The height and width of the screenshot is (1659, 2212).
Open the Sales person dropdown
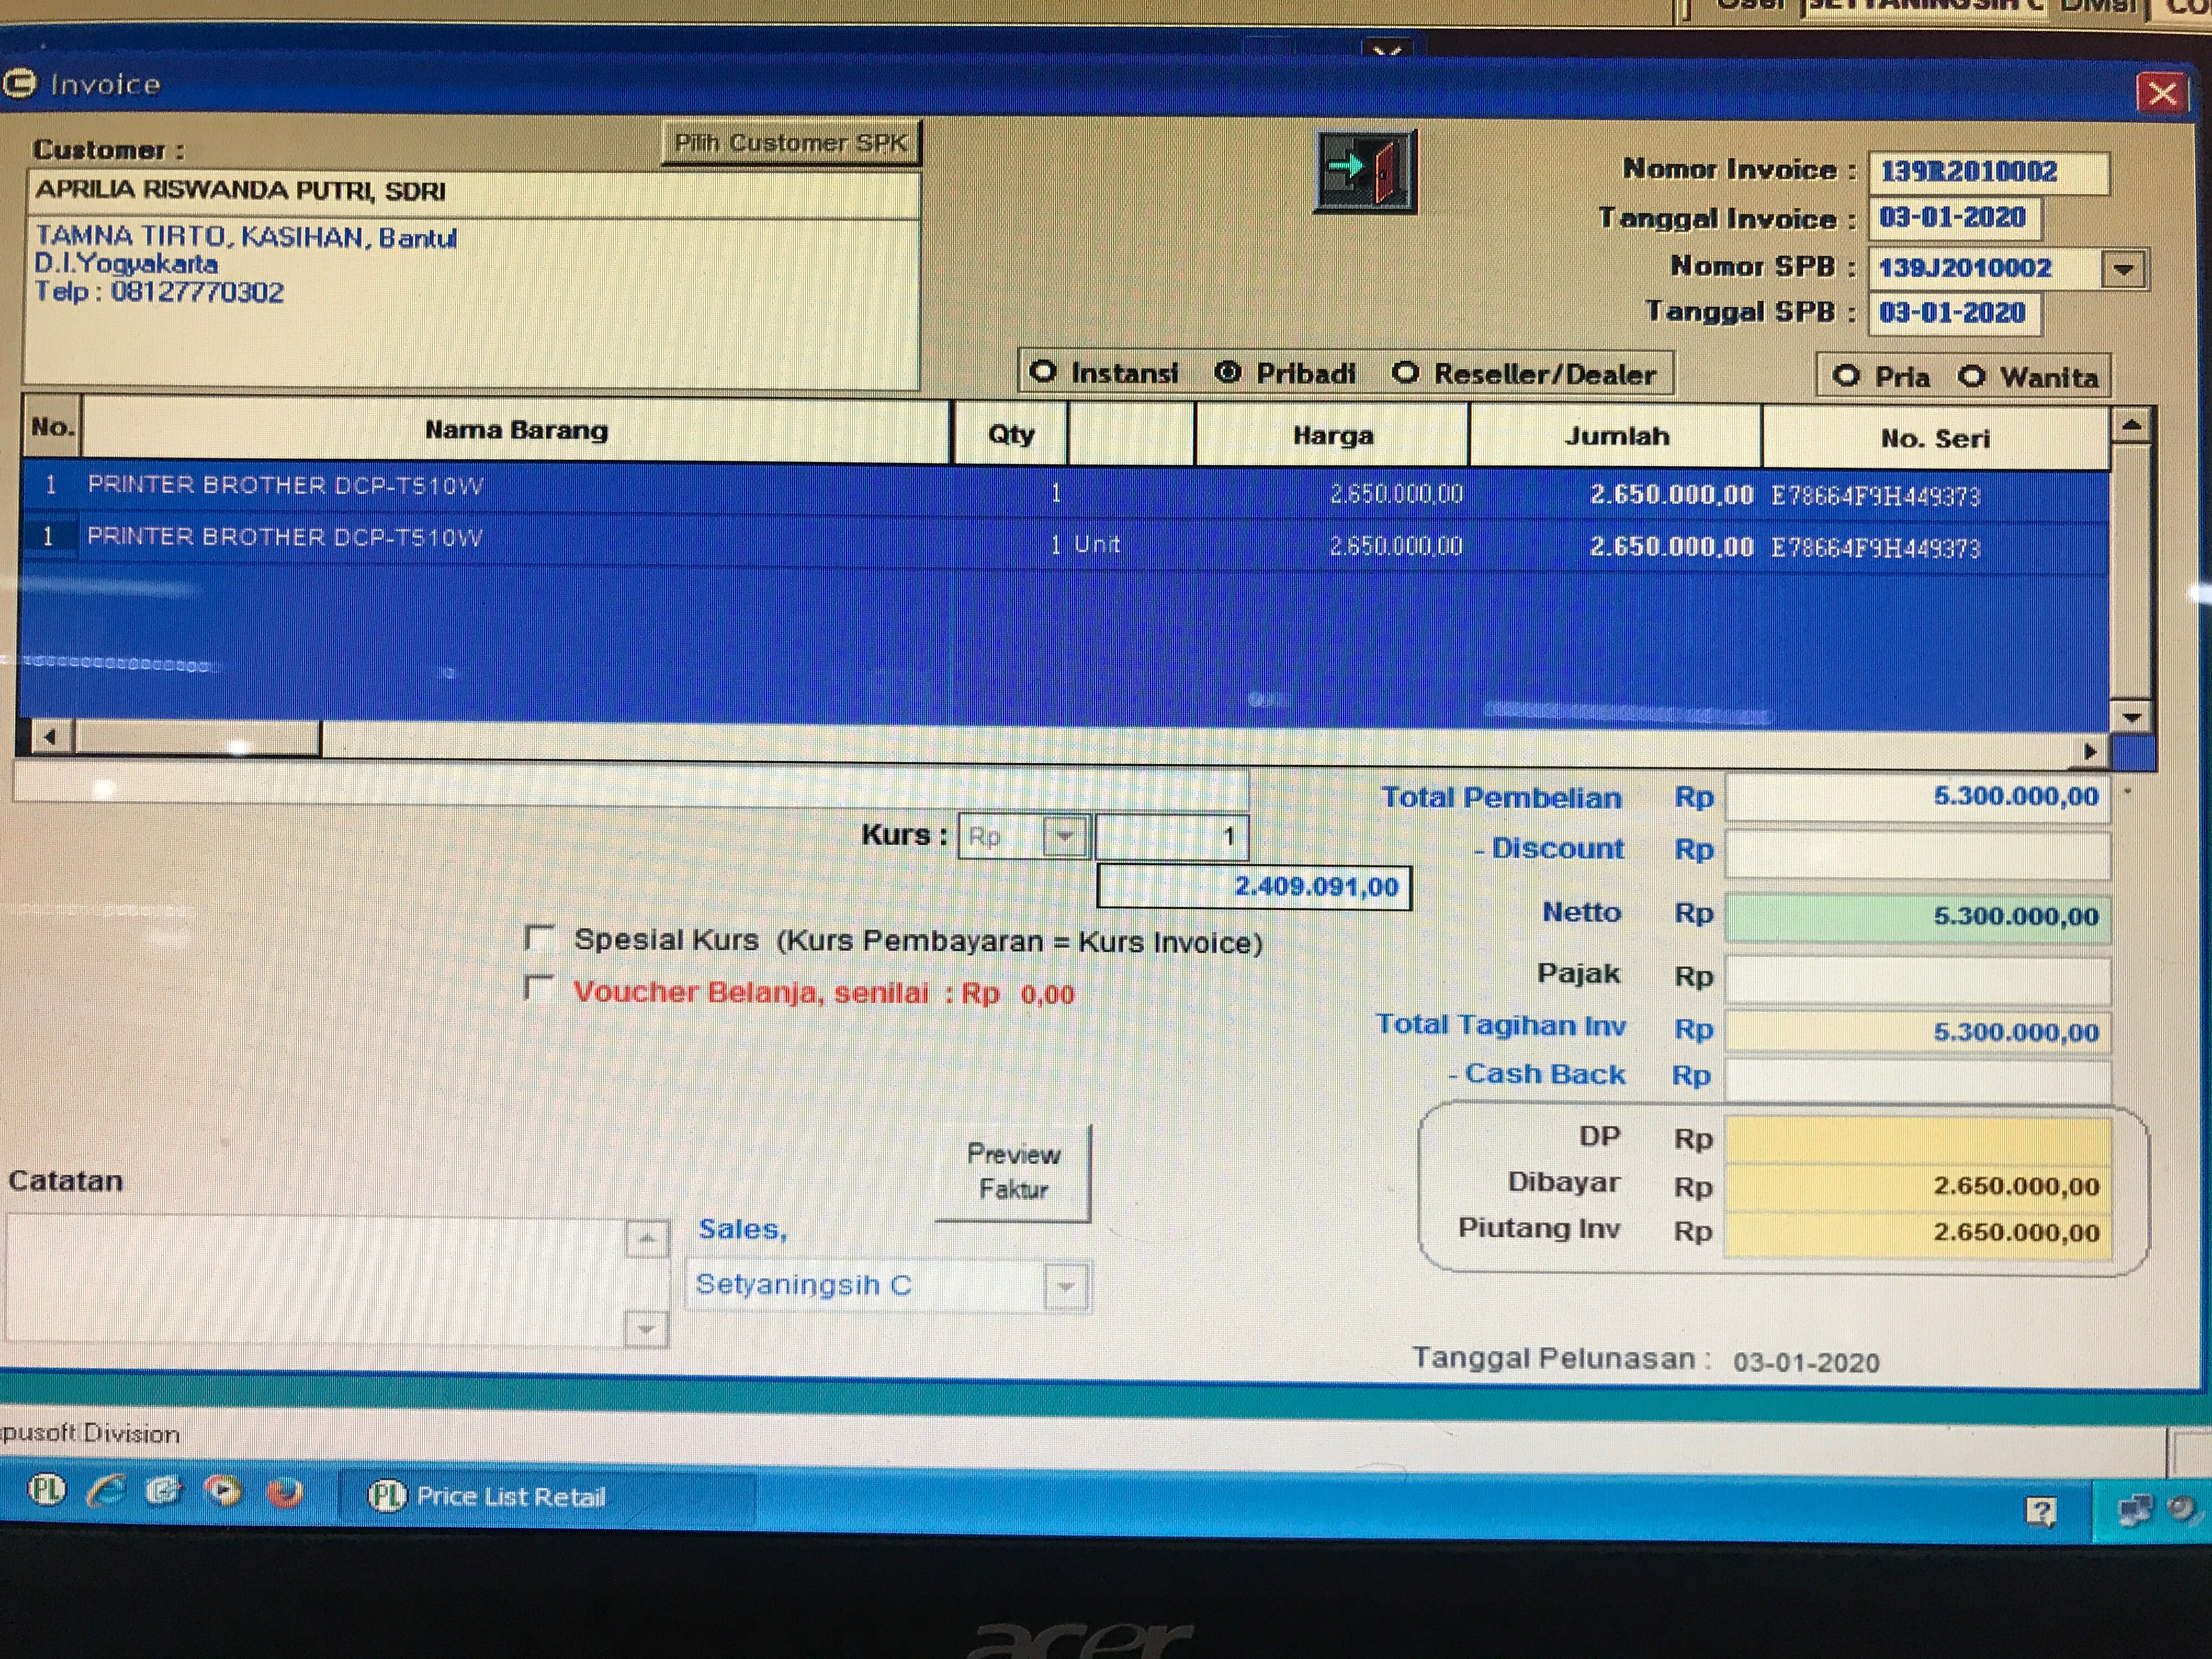click(x=1065, y=1287)
